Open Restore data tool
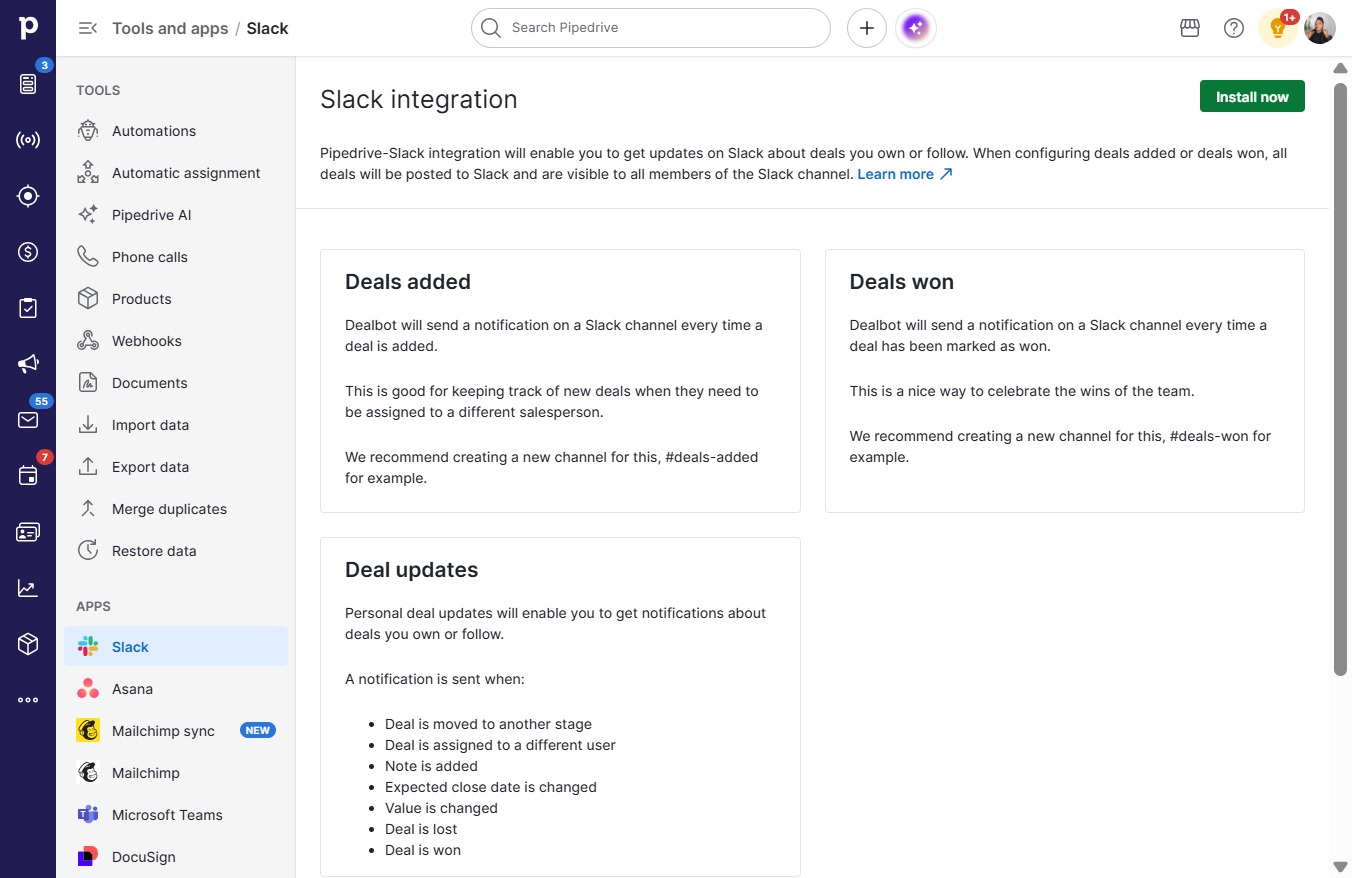1352x878 pixels. click(176, 551)
